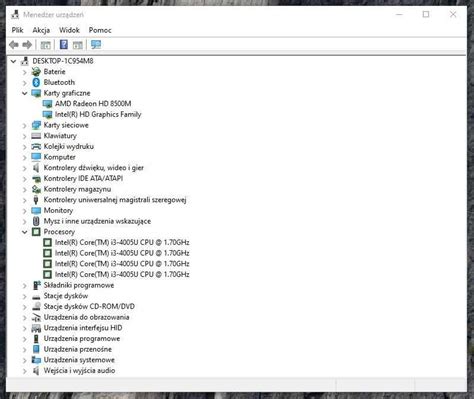Expand the Klawiatury category arrow
474x399 pixels.
[x=24, y=136]
